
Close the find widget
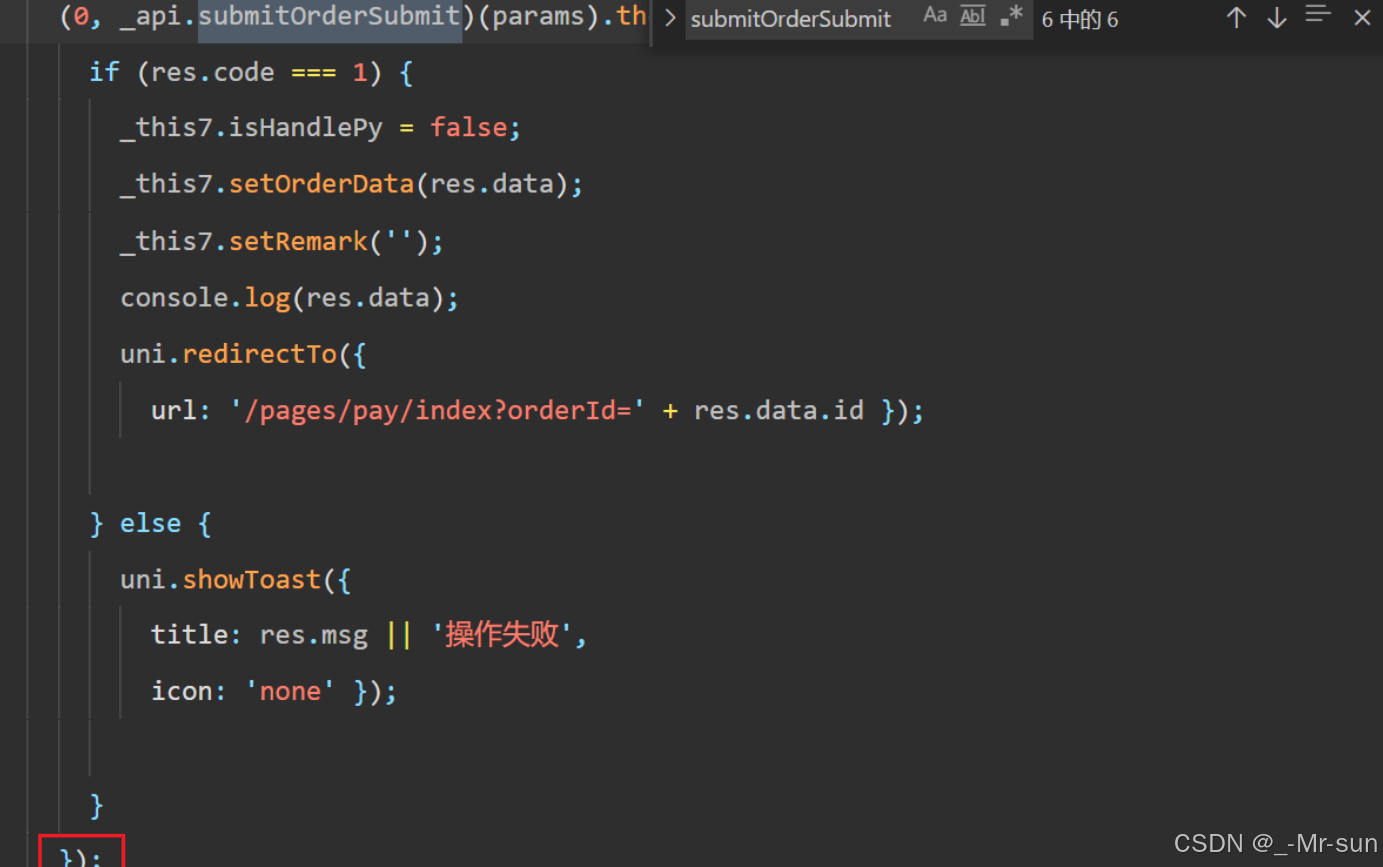pos(1362,18)
